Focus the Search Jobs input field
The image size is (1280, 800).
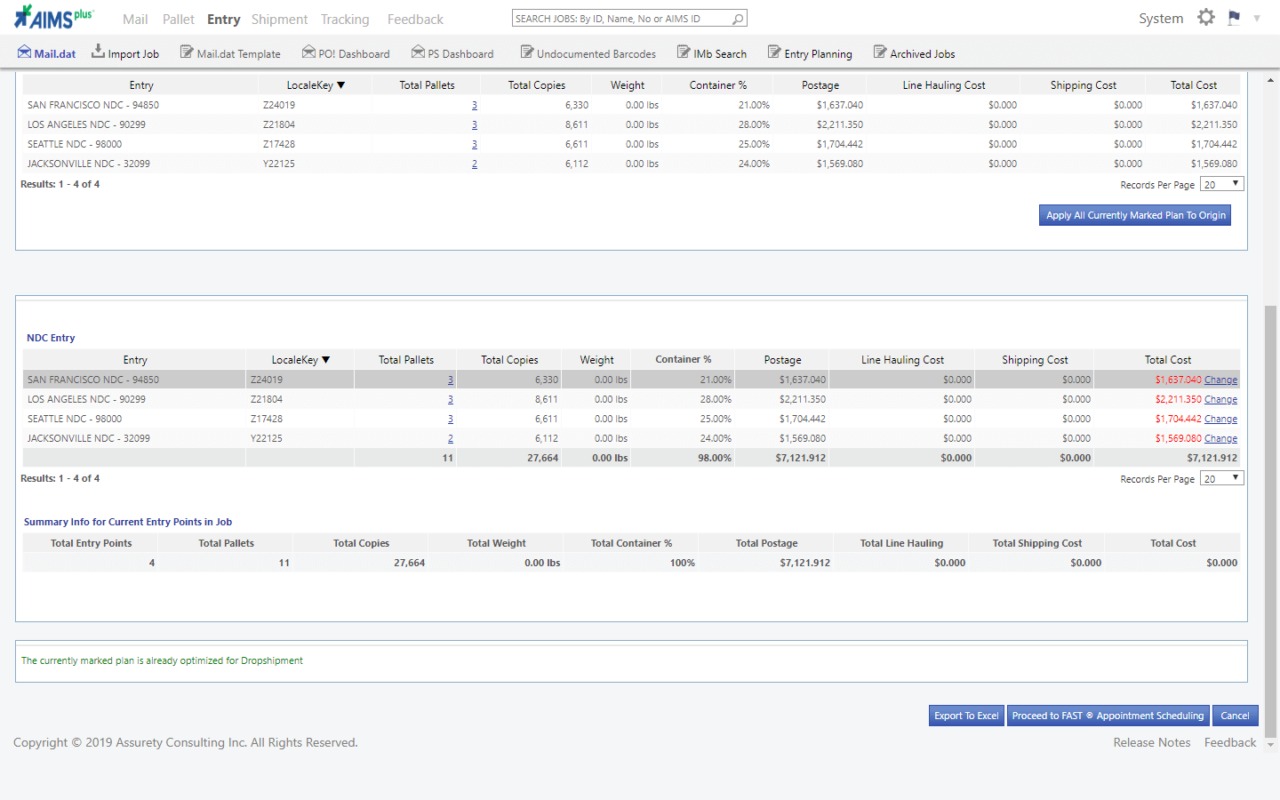[621, 19]
